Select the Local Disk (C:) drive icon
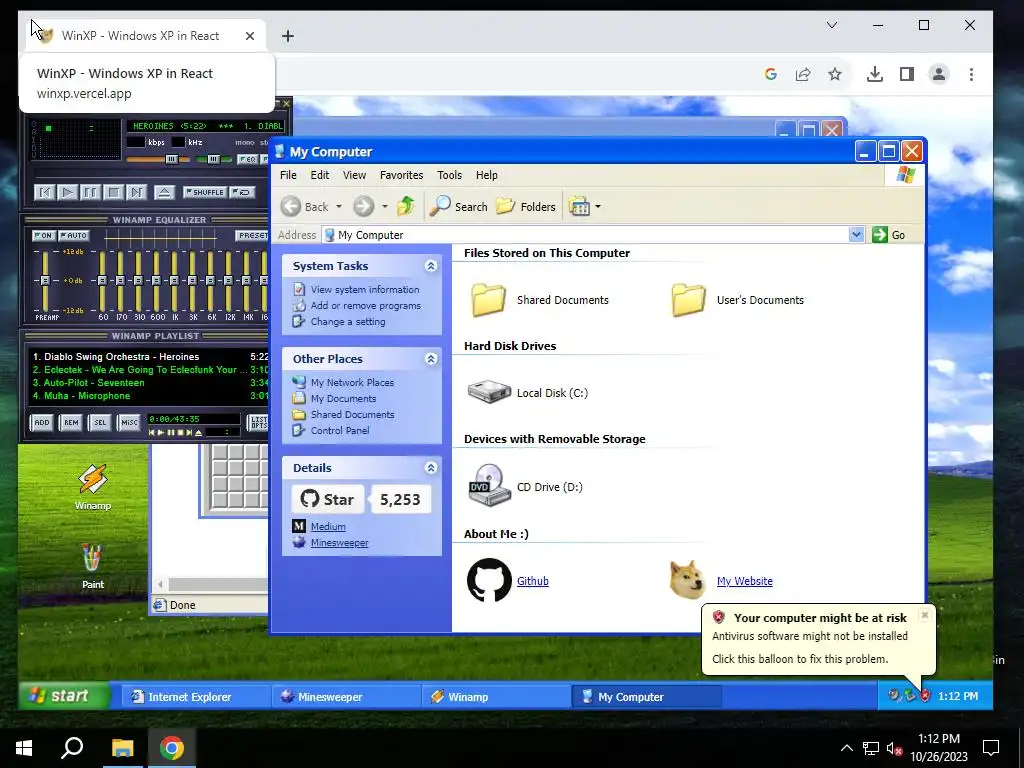This screenshot has height=768, width=1024. click(488, 392)
